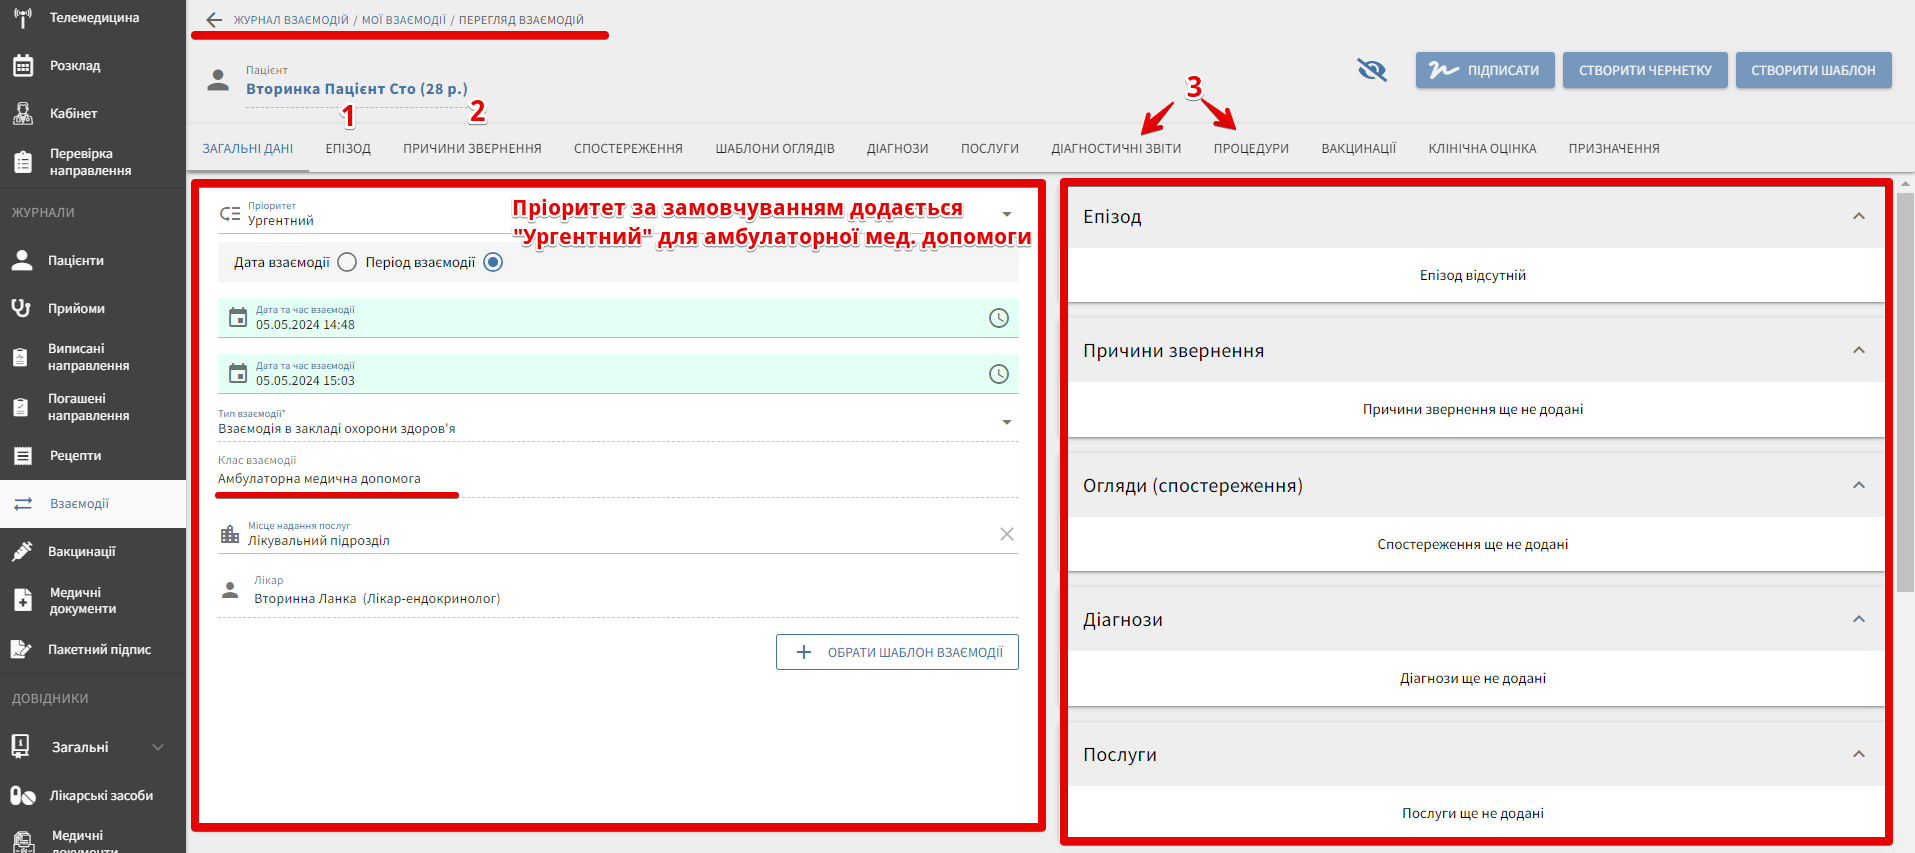Viewport: 1915px width, 853px height.
Task: Click the Підписати button
Action: (x=1484, y=70)
